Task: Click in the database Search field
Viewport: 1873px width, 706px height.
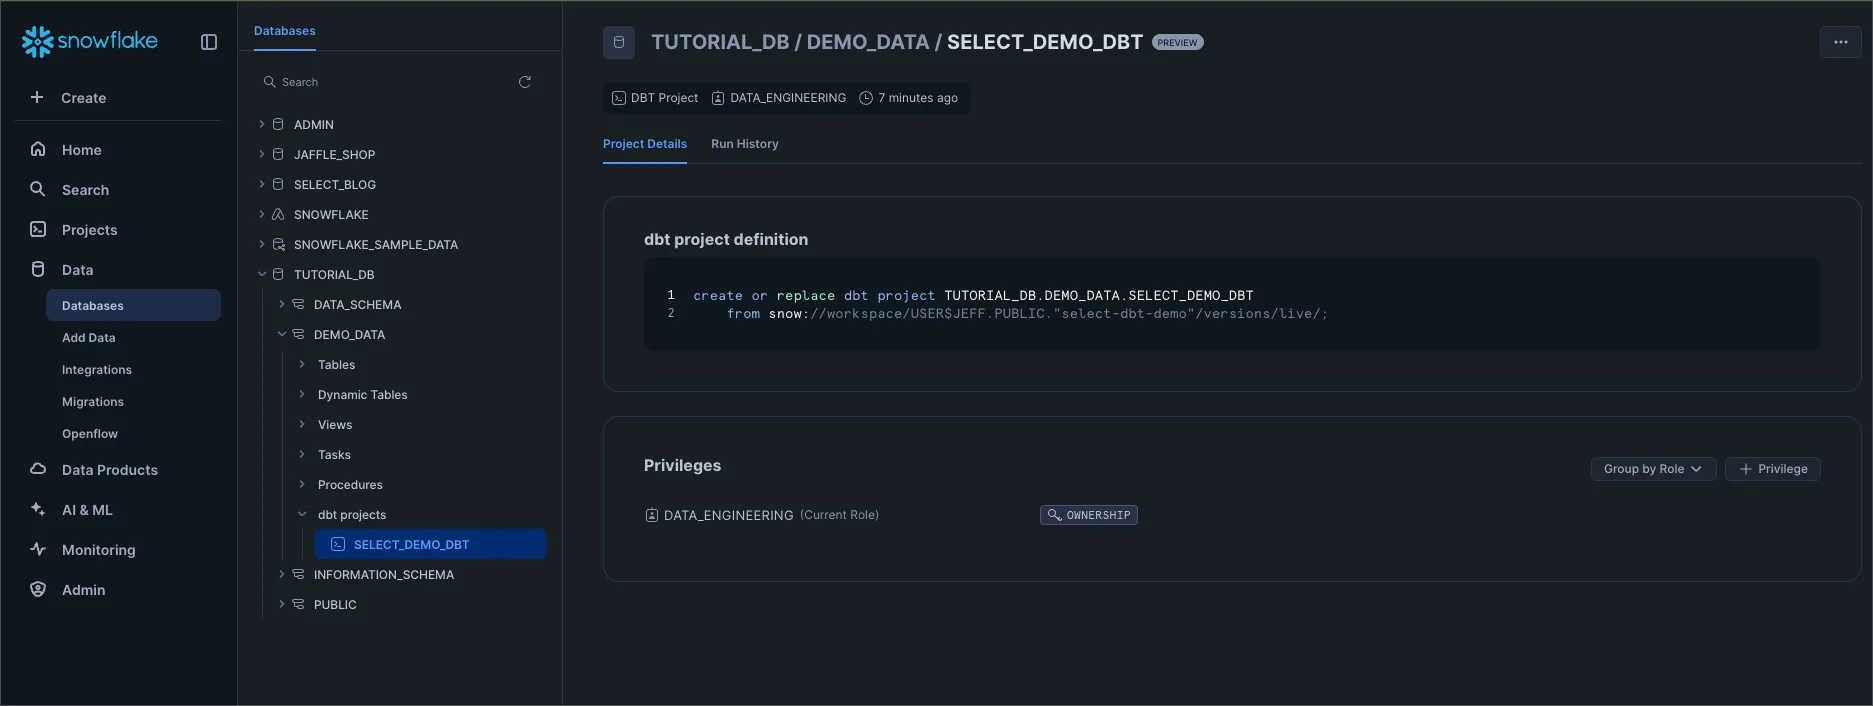Action: [385, 82]
